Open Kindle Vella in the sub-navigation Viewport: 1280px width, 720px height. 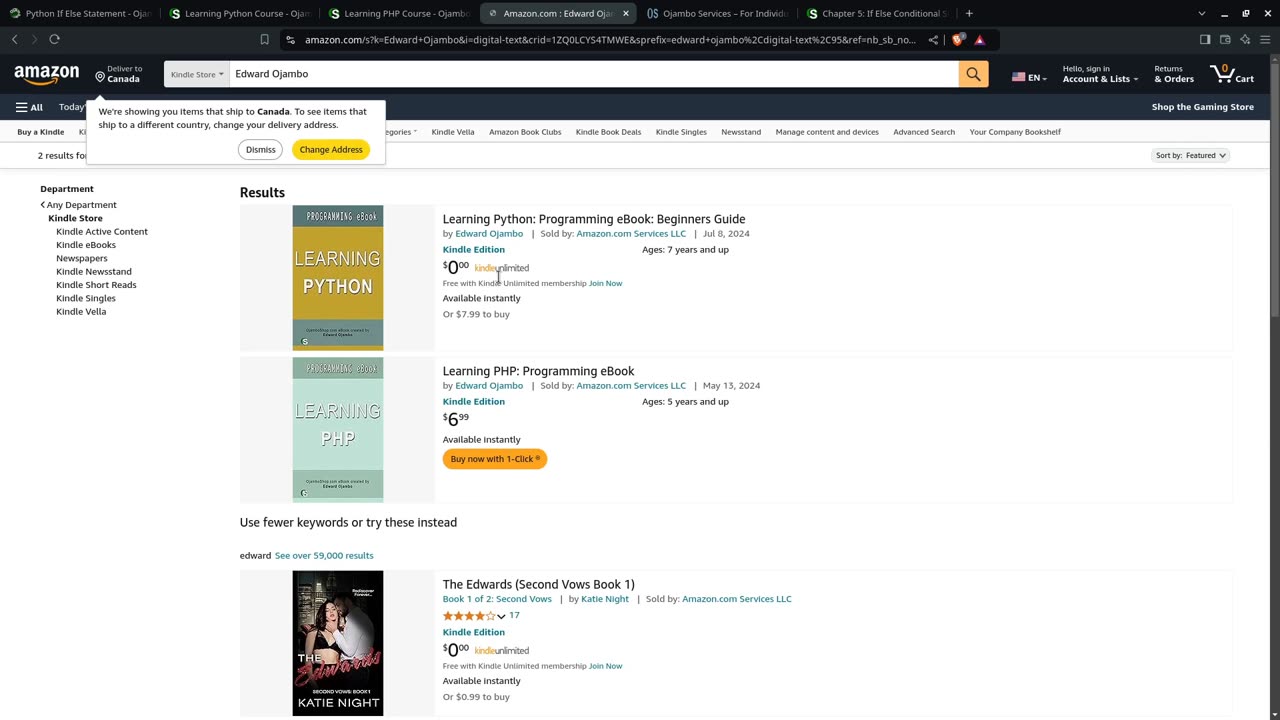pos(453,132)
